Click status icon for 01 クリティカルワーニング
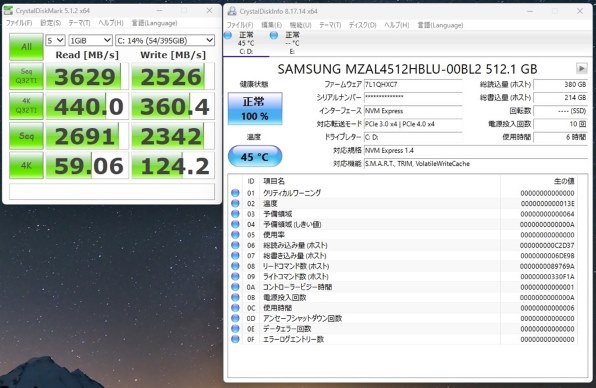Screen dimensions: 596x388 coord(235,193)
